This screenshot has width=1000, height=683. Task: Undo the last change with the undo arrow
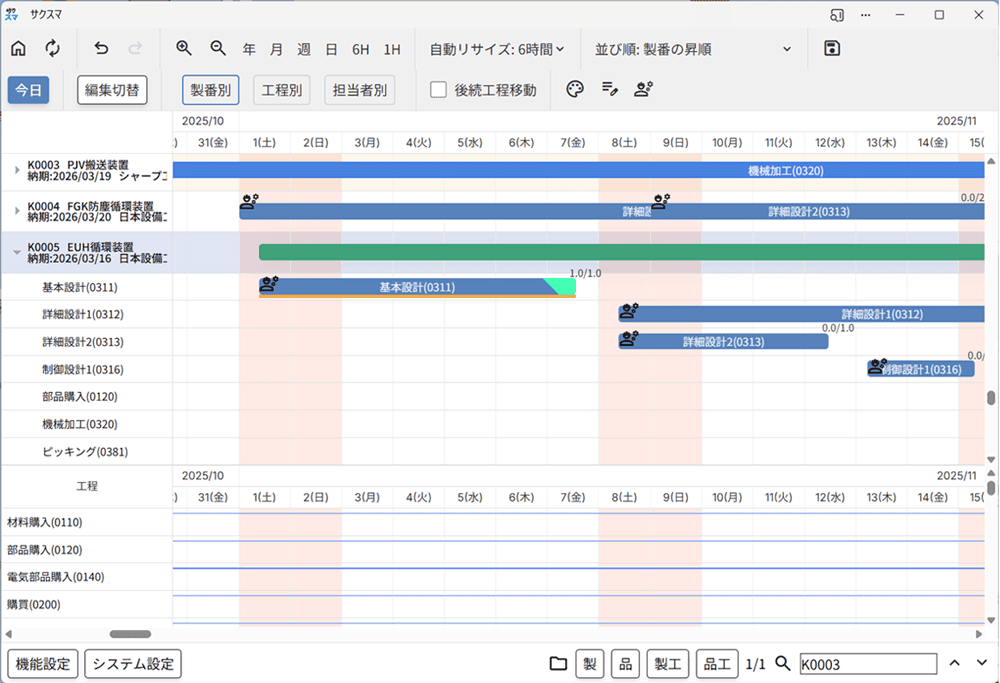point(100,48)
